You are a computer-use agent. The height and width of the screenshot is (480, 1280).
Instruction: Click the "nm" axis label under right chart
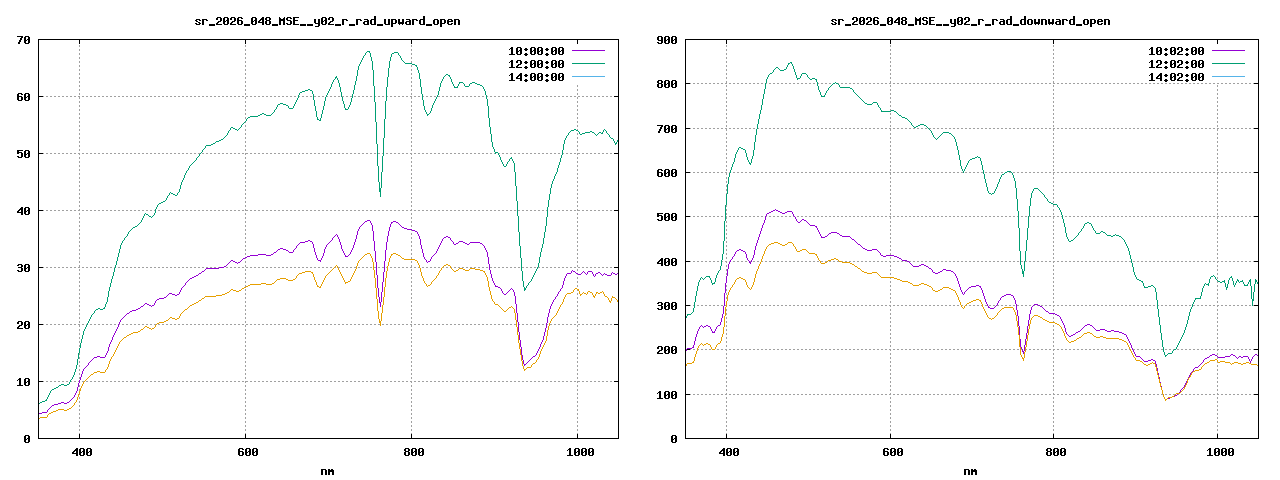(x=970, y=471)
